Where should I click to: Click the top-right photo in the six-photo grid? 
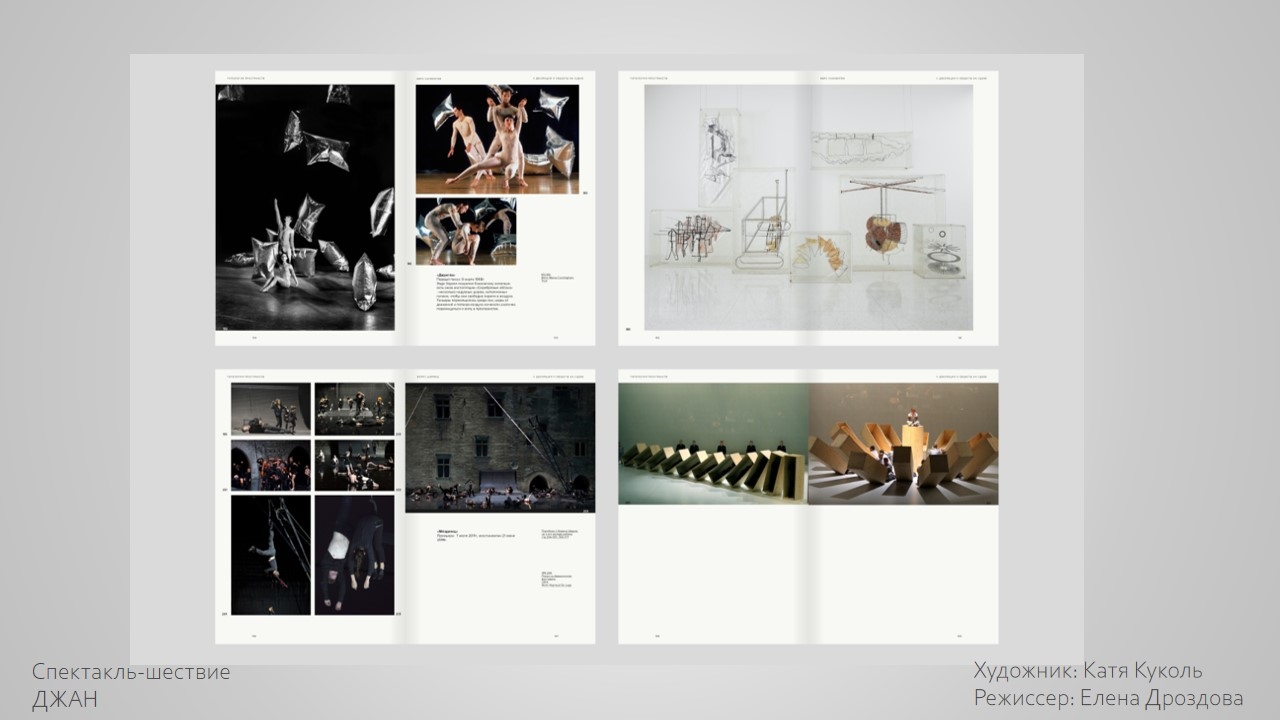(x=354, y=409)
